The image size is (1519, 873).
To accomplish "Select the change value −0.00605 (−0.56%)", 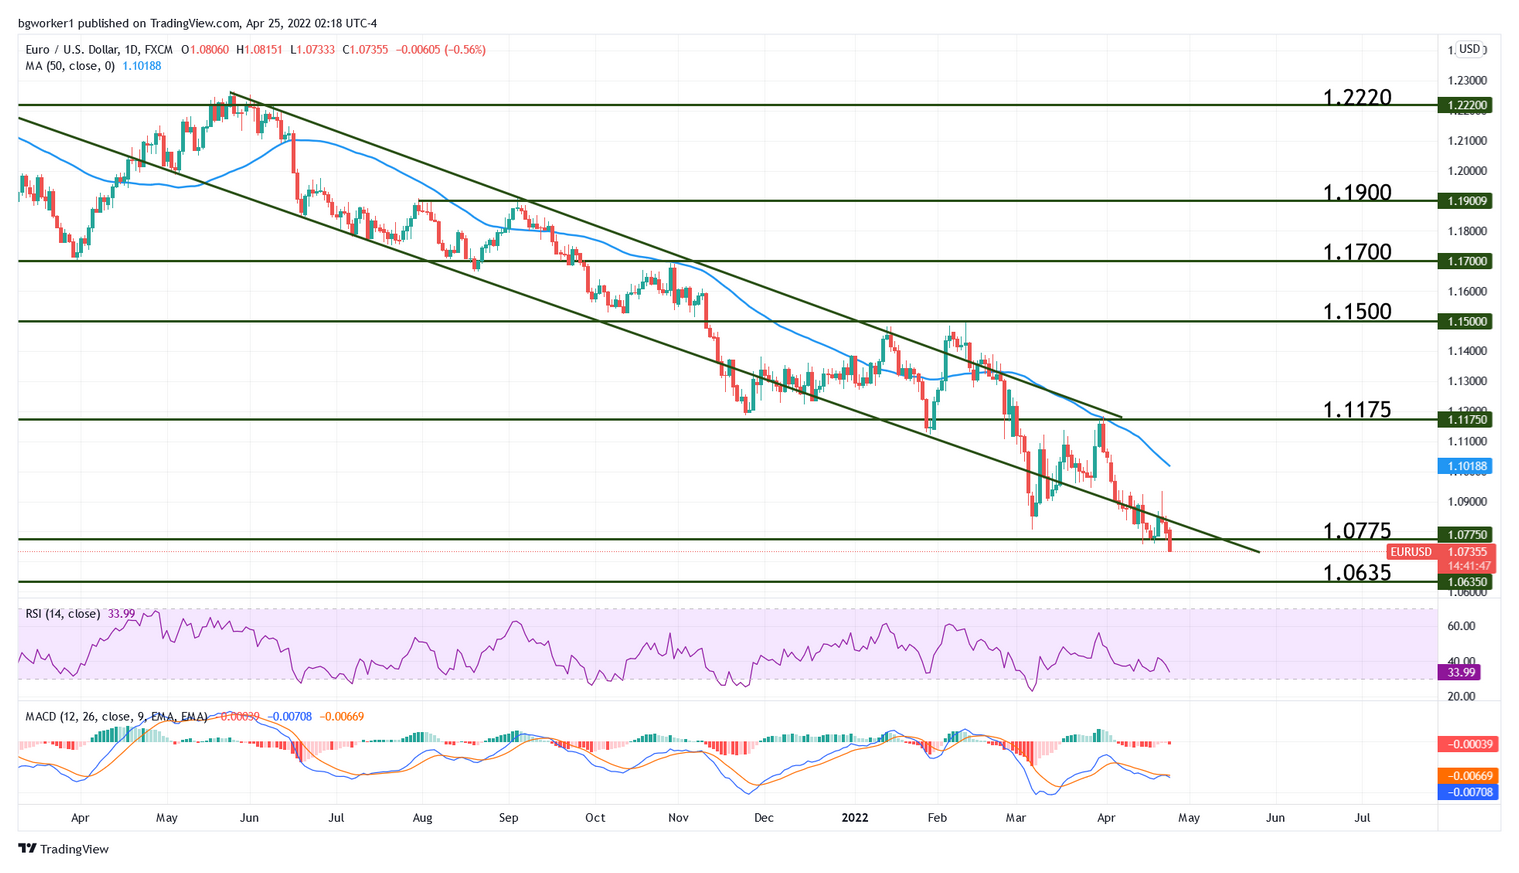I will tap(440, 49).
